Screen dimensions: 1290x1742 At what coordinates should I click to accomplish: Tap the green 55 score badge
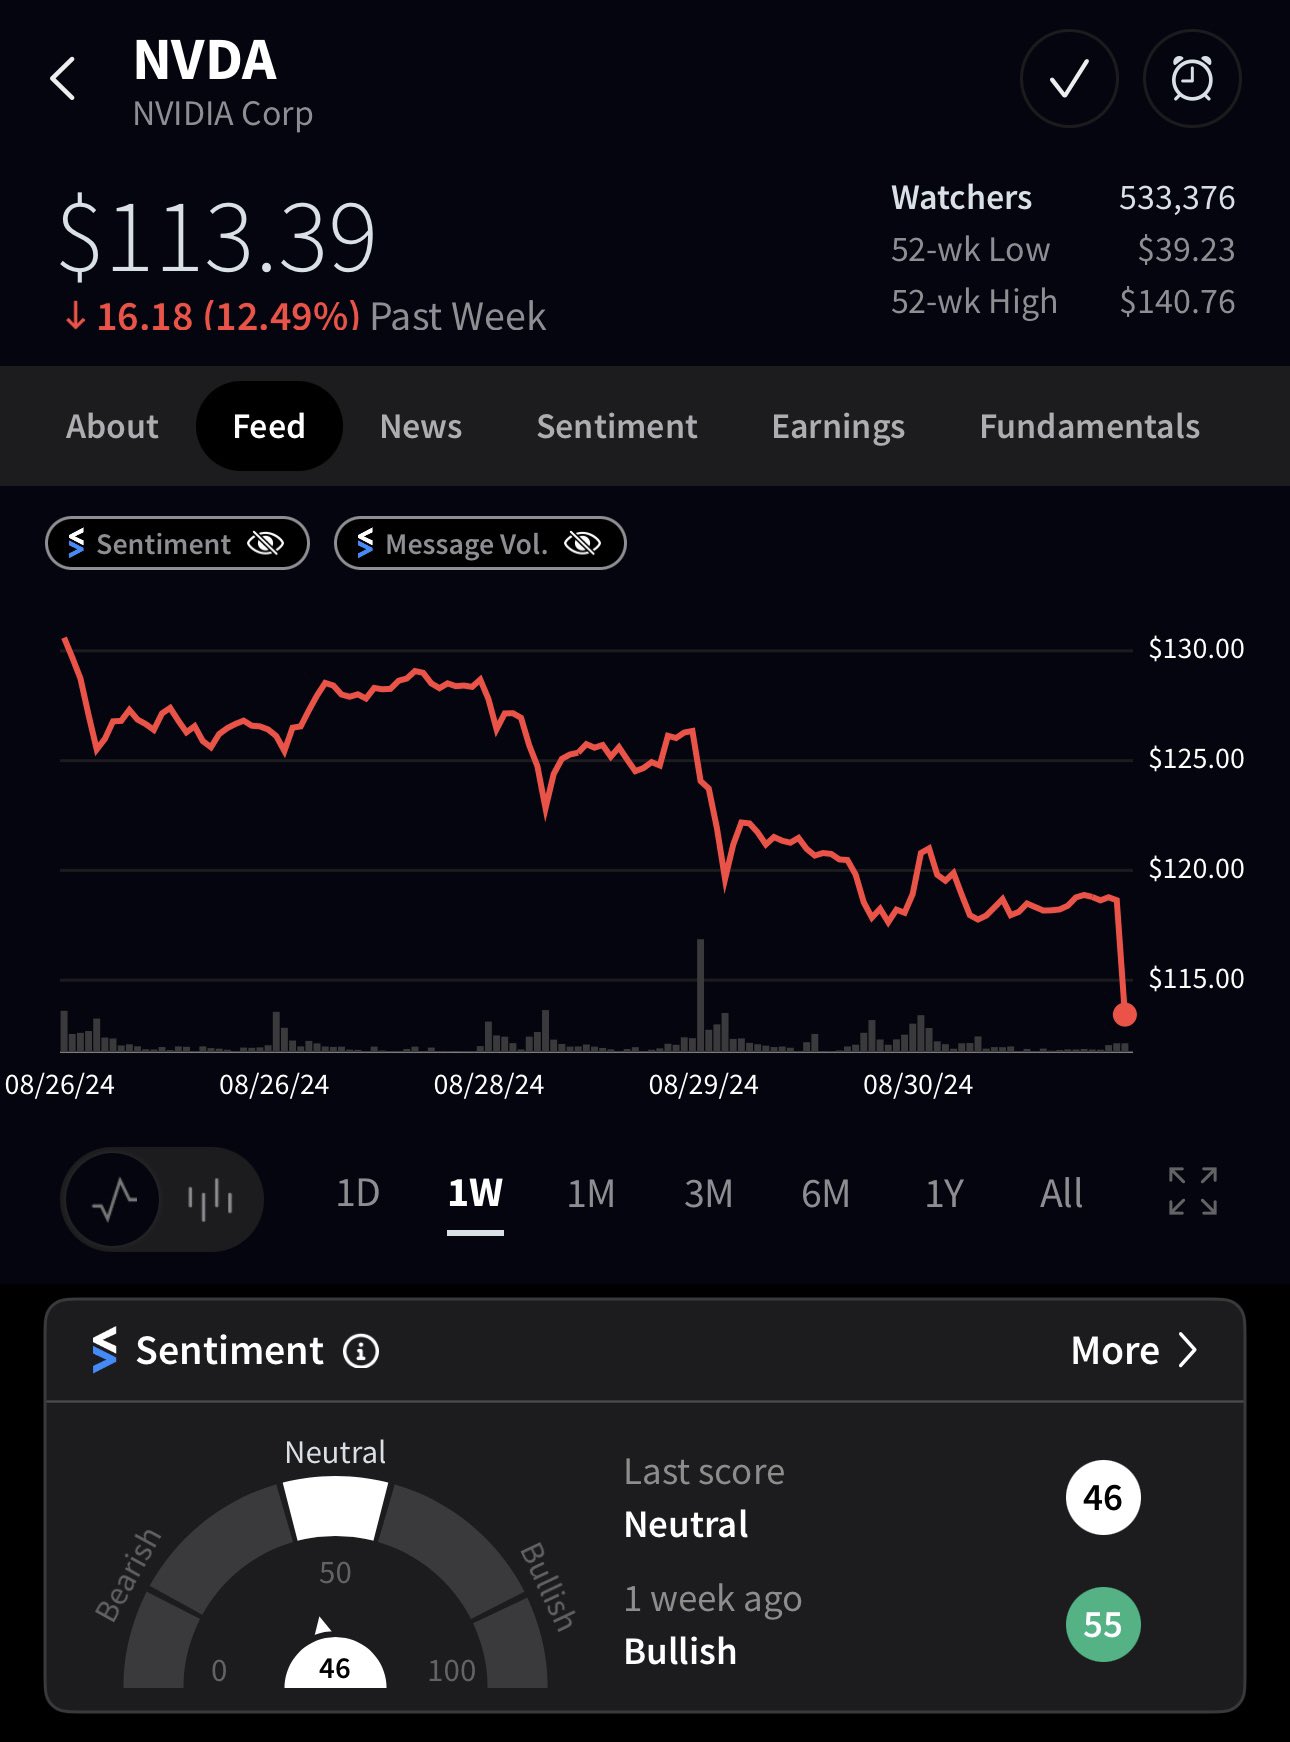(x=1103, y=1624)
